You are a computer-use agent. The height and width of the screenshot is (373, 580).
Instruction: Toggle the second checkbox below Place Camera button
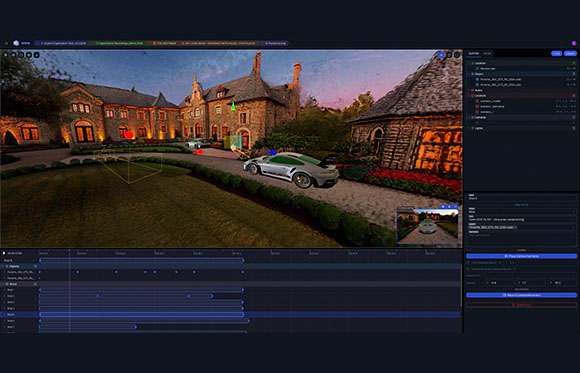(469, 269)
